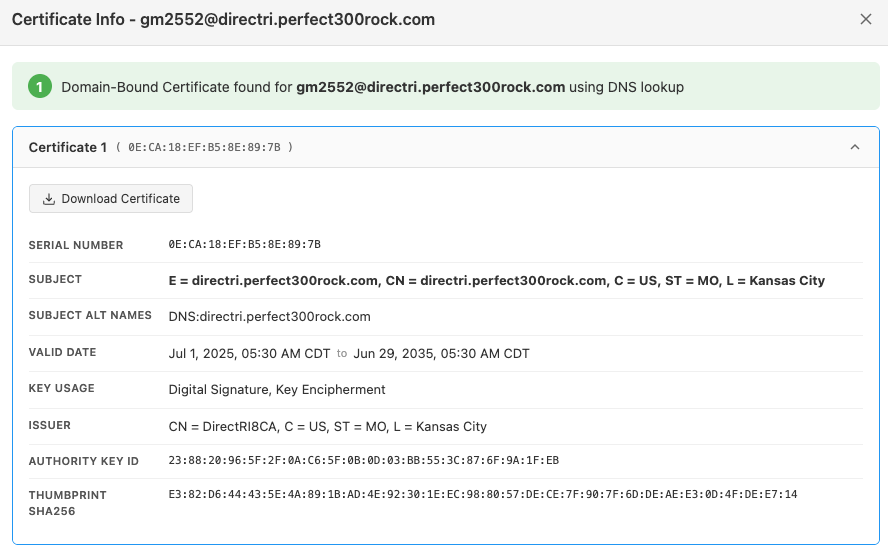Click bold email address in green banner
This screenshot has height=556, width=888.
(x=430, y=87)
